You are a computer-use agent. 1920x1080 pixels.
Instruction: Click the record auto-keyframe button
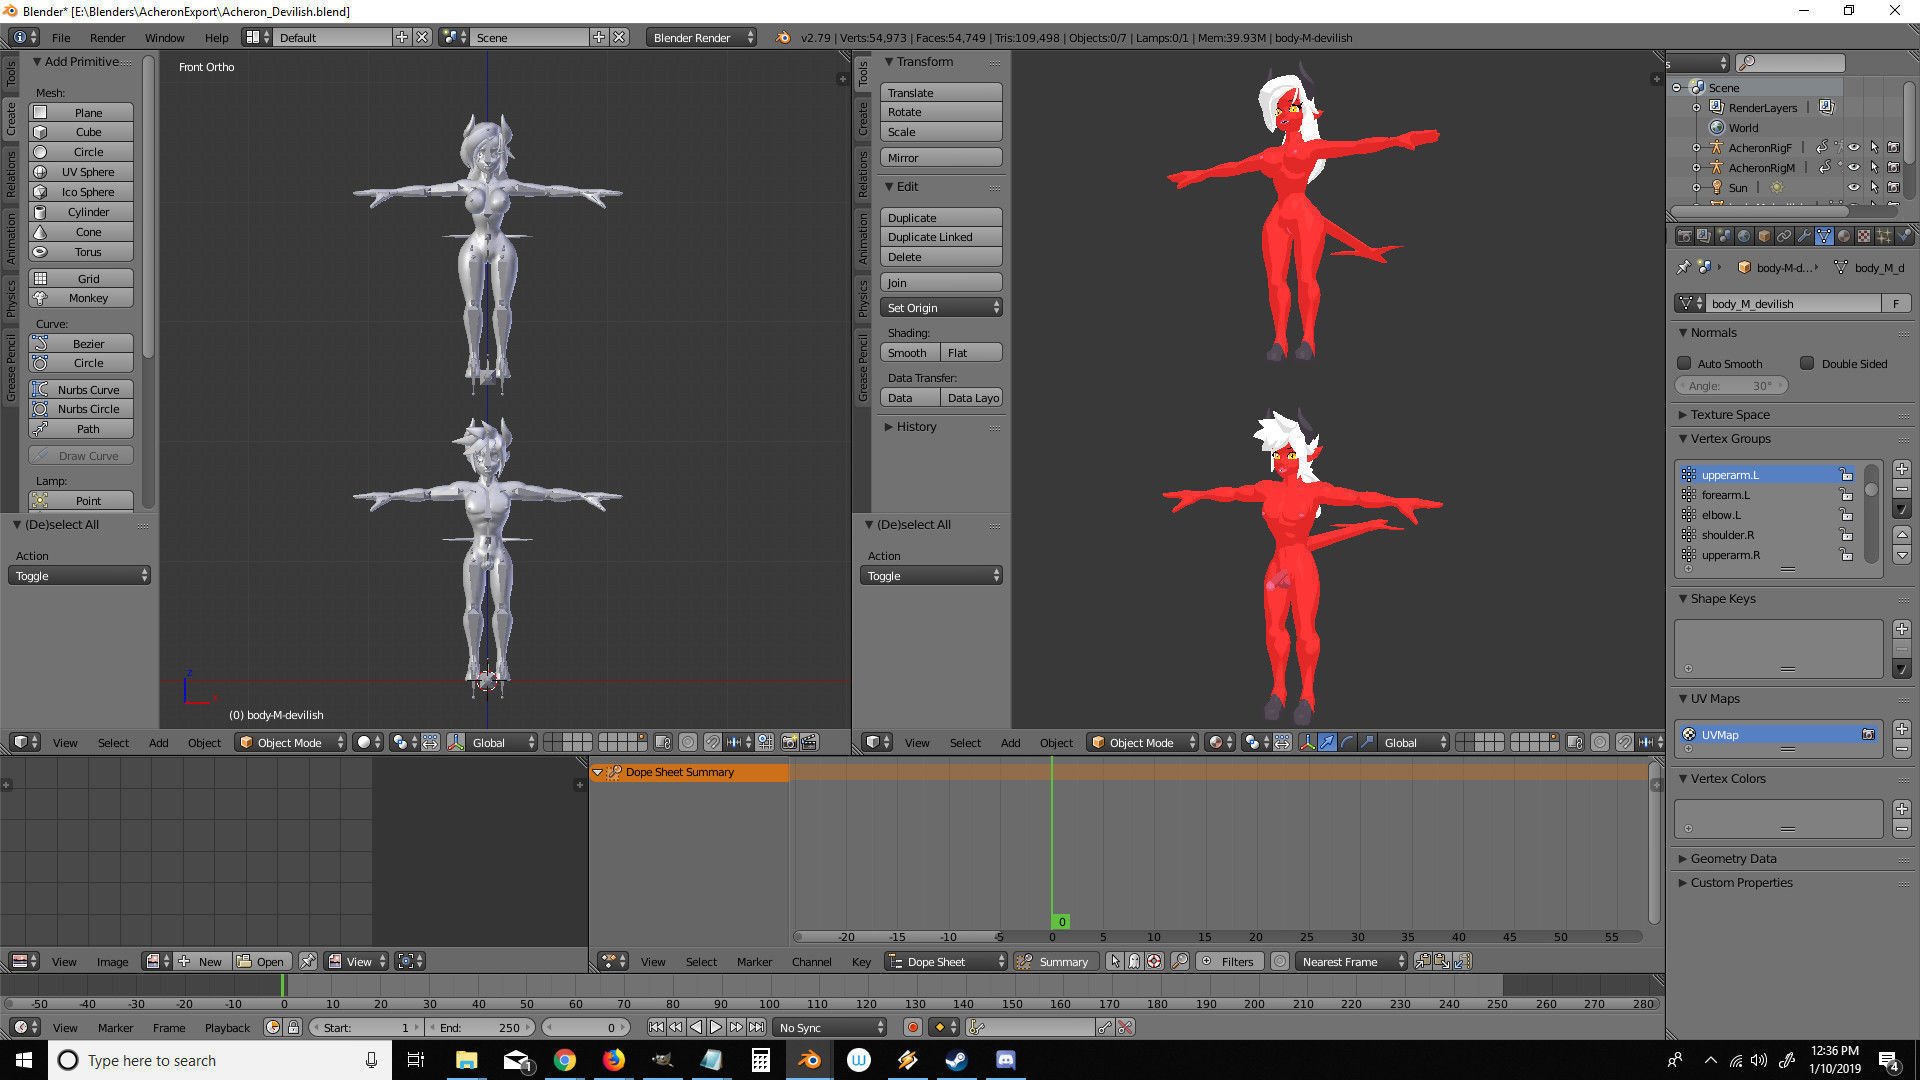pyautogui.click(x=912, y=1027)
